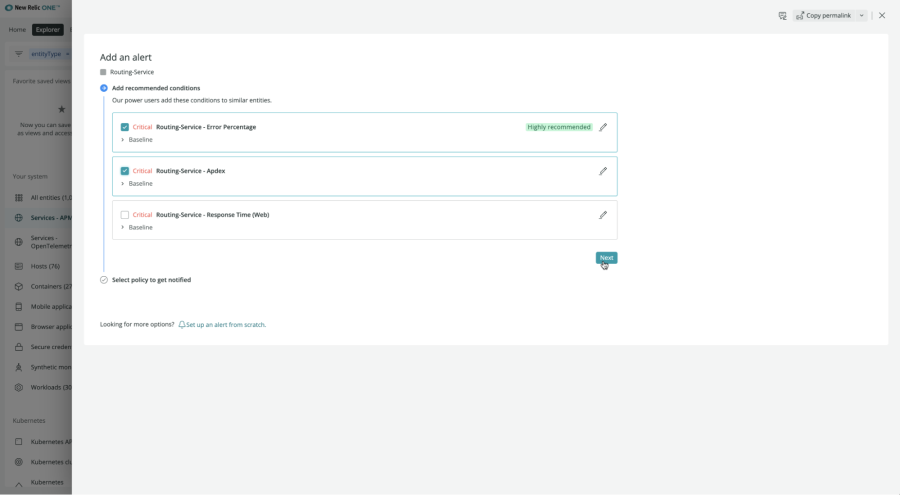Open the Copy permalink dropdown arrow
Image resolution: width=900 pixels, height=495 pixels.
pos(862,16)
